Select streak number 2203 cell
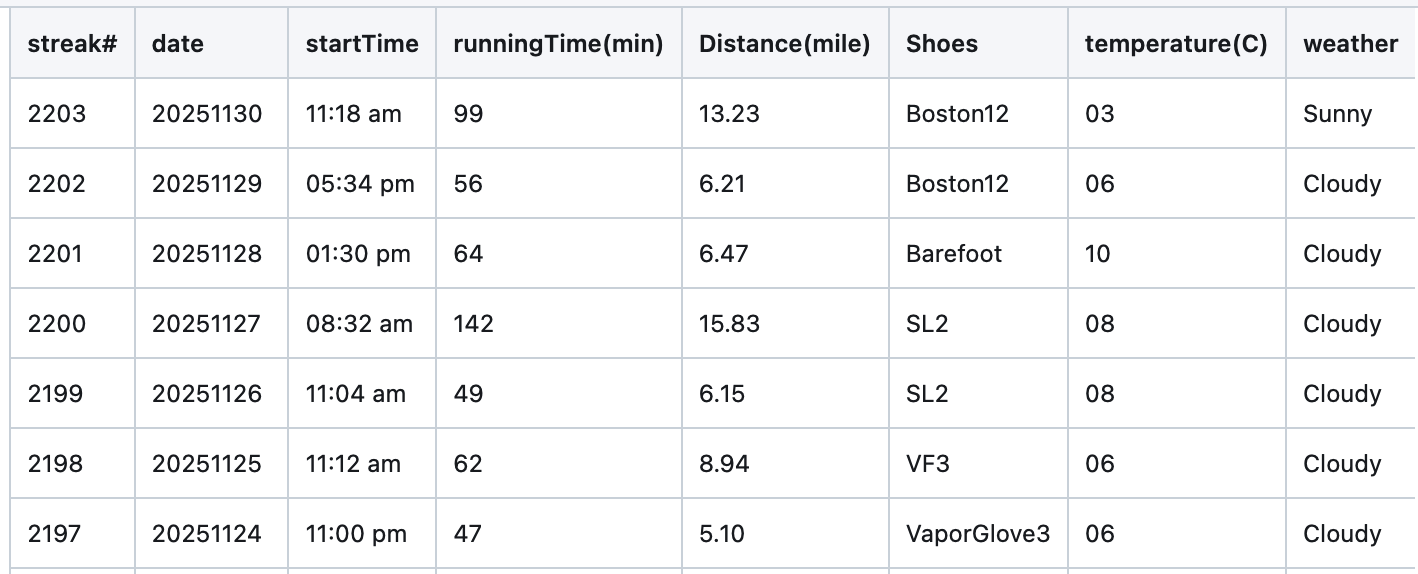Viewport: 1418px width, 574px height. [57, 114]
